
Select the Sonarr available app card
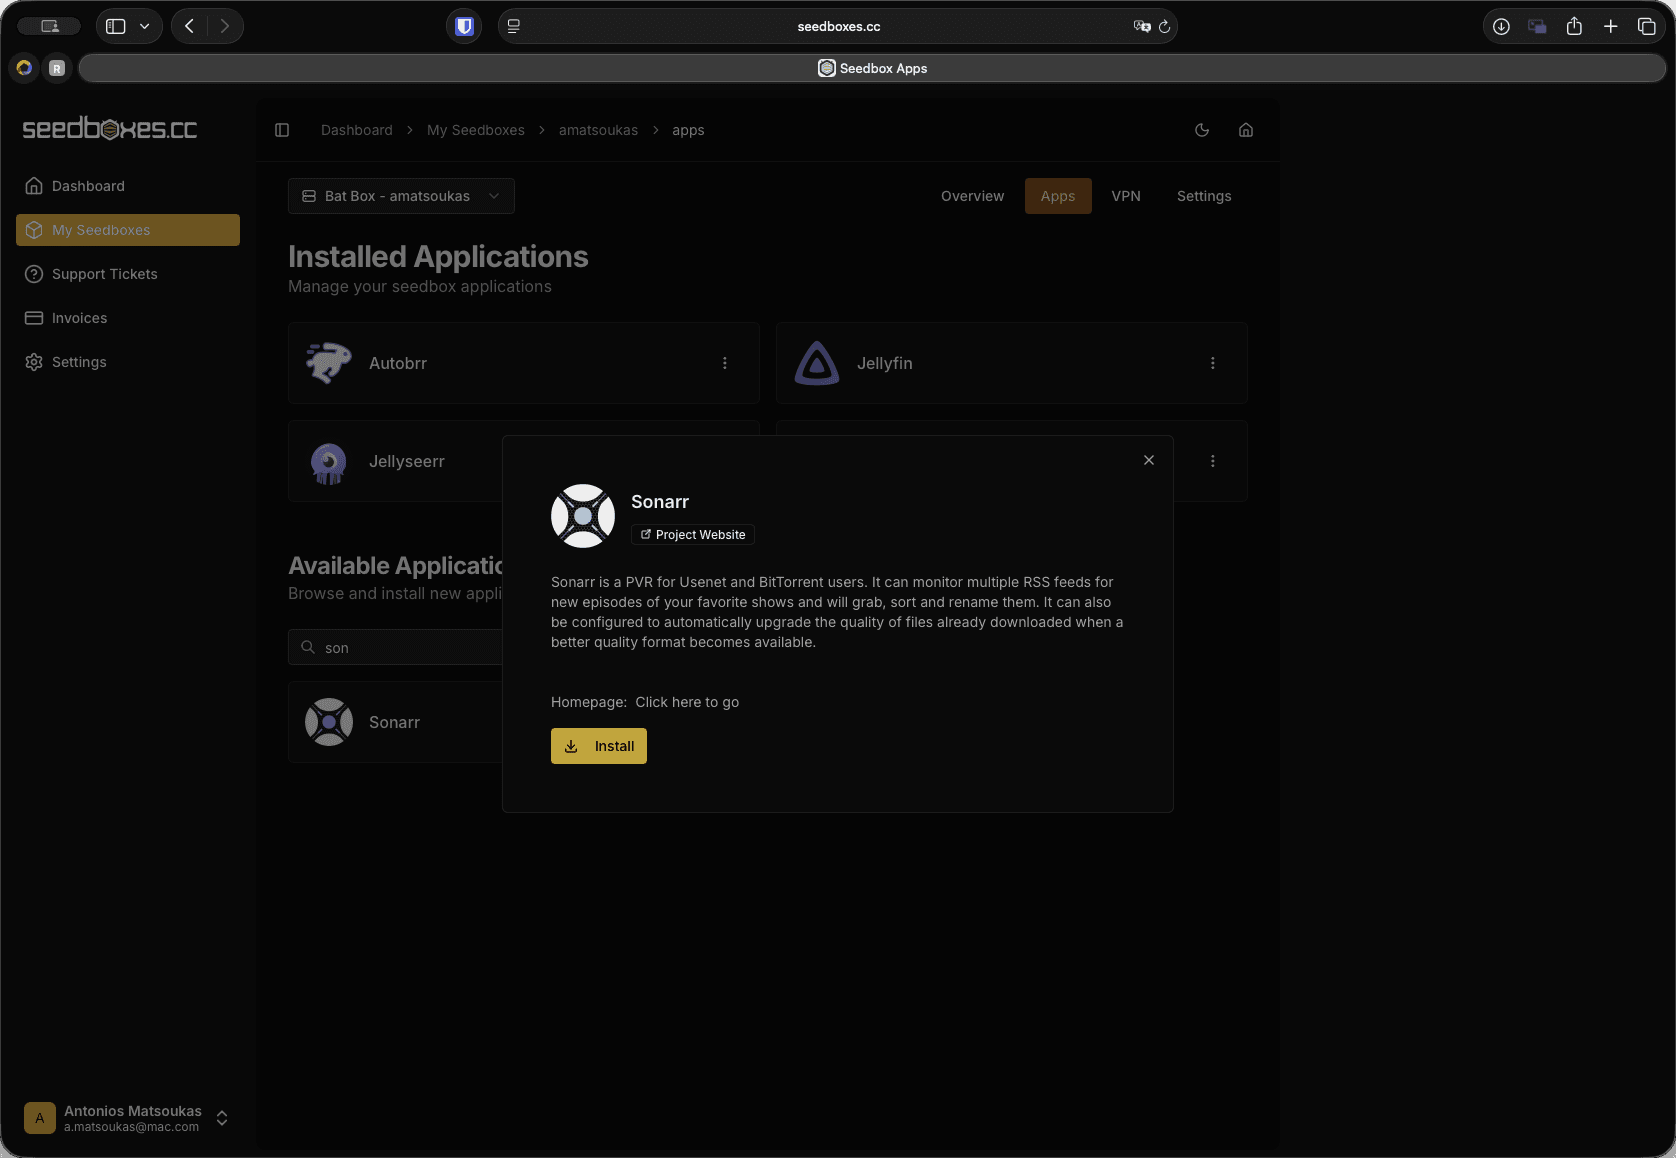click(396, 722)
